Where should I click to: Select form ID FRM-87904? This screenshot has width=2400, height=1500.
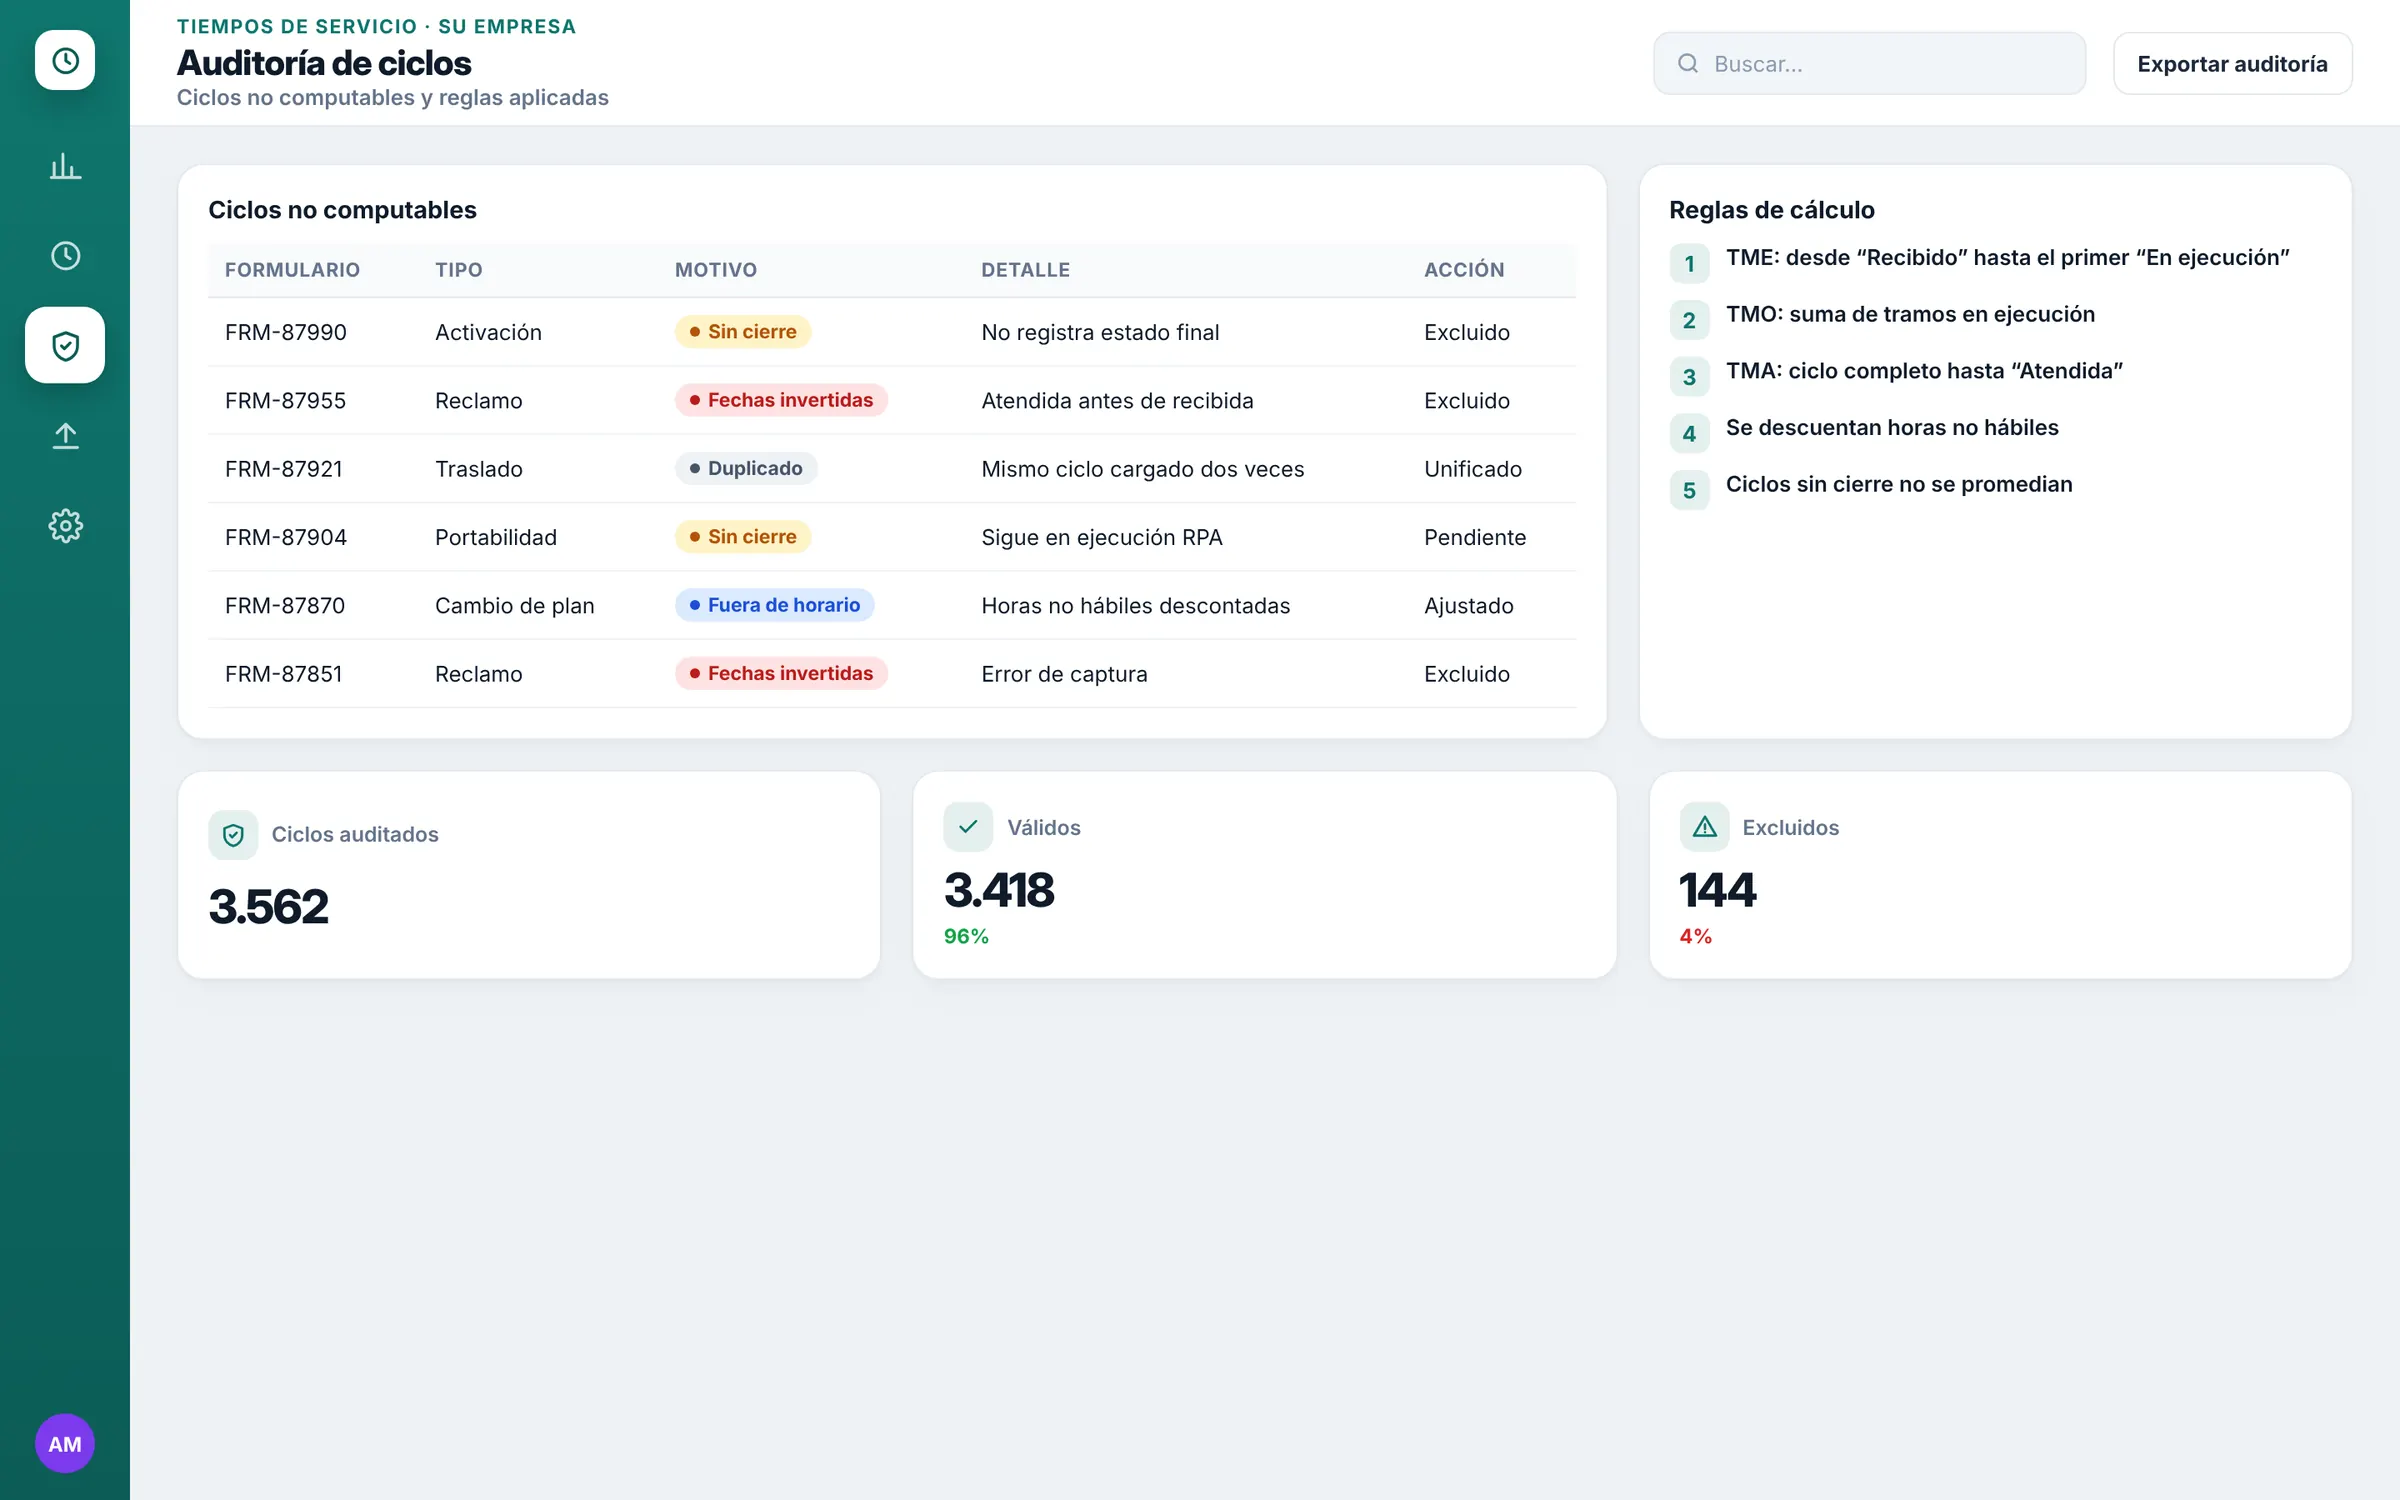[x=286, y=537]
